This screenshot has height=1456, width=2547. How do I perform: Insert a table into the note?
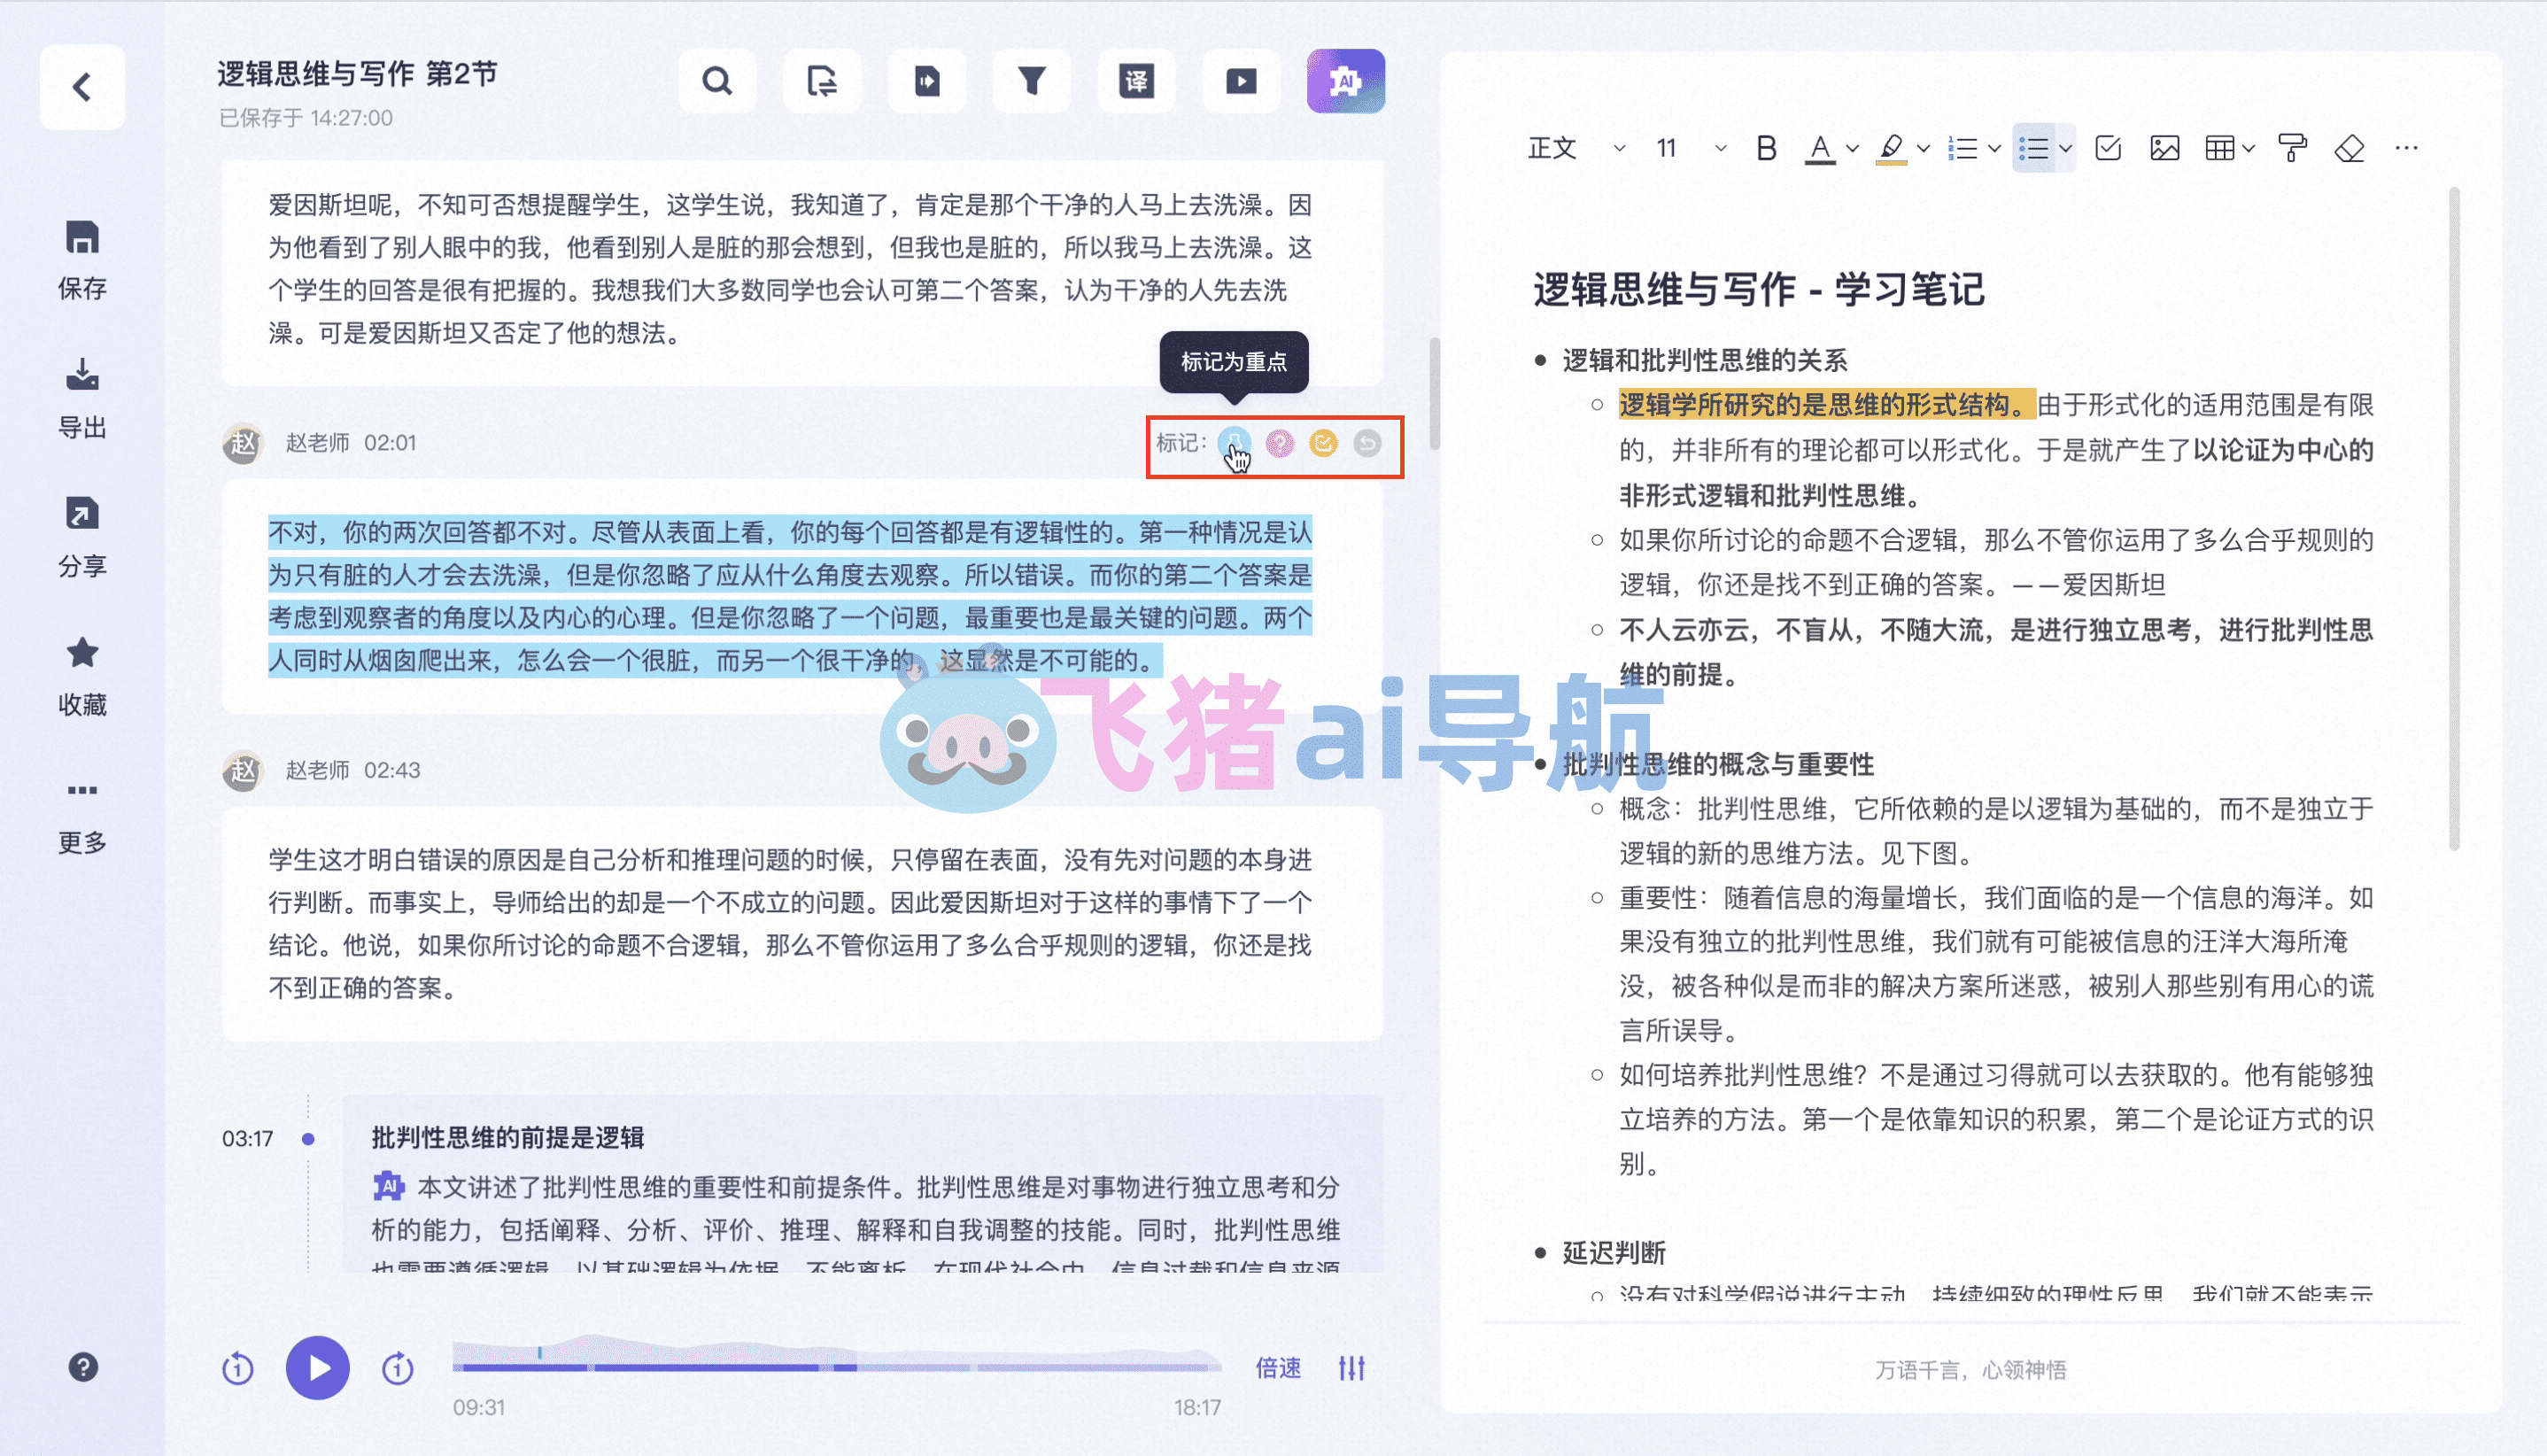pyautogui.click(x=2220, y=149)
